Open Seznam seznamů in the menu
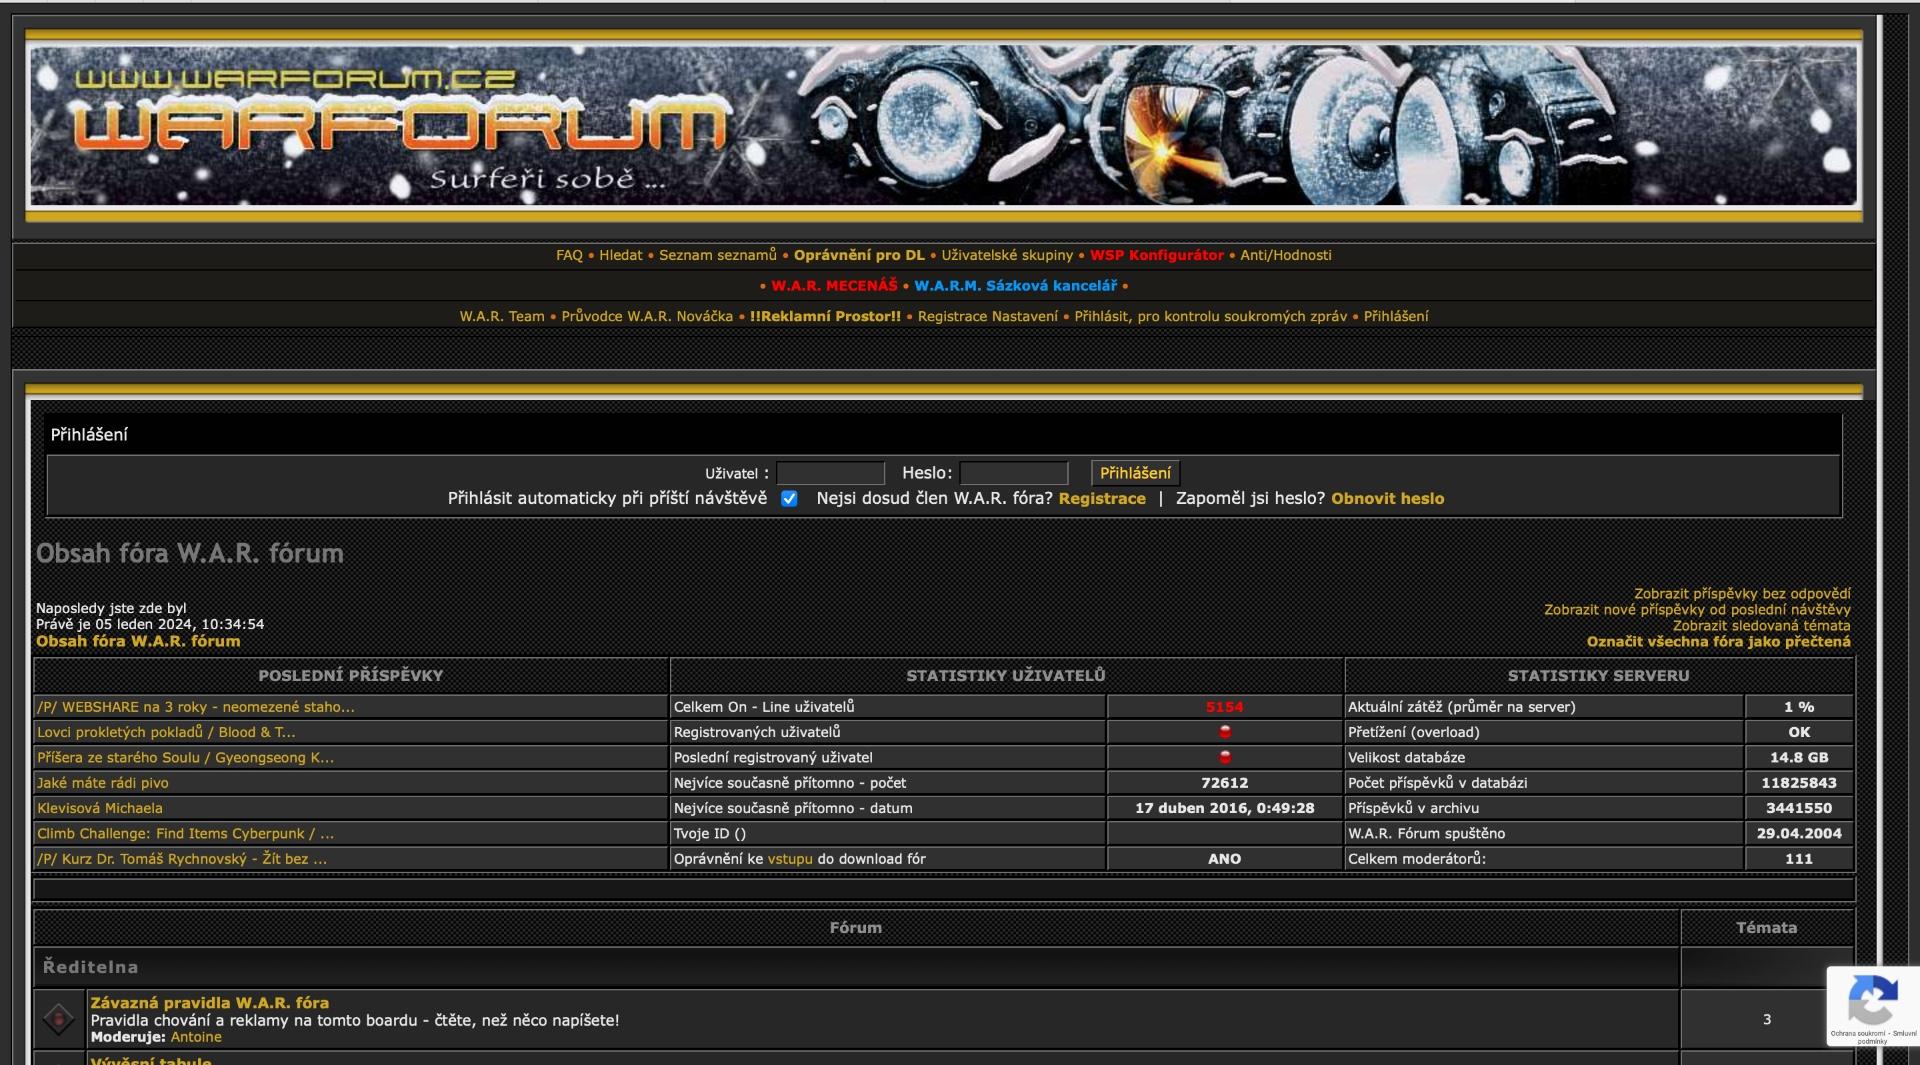Screen dimensions: 1920x1065 pos(717,255)
